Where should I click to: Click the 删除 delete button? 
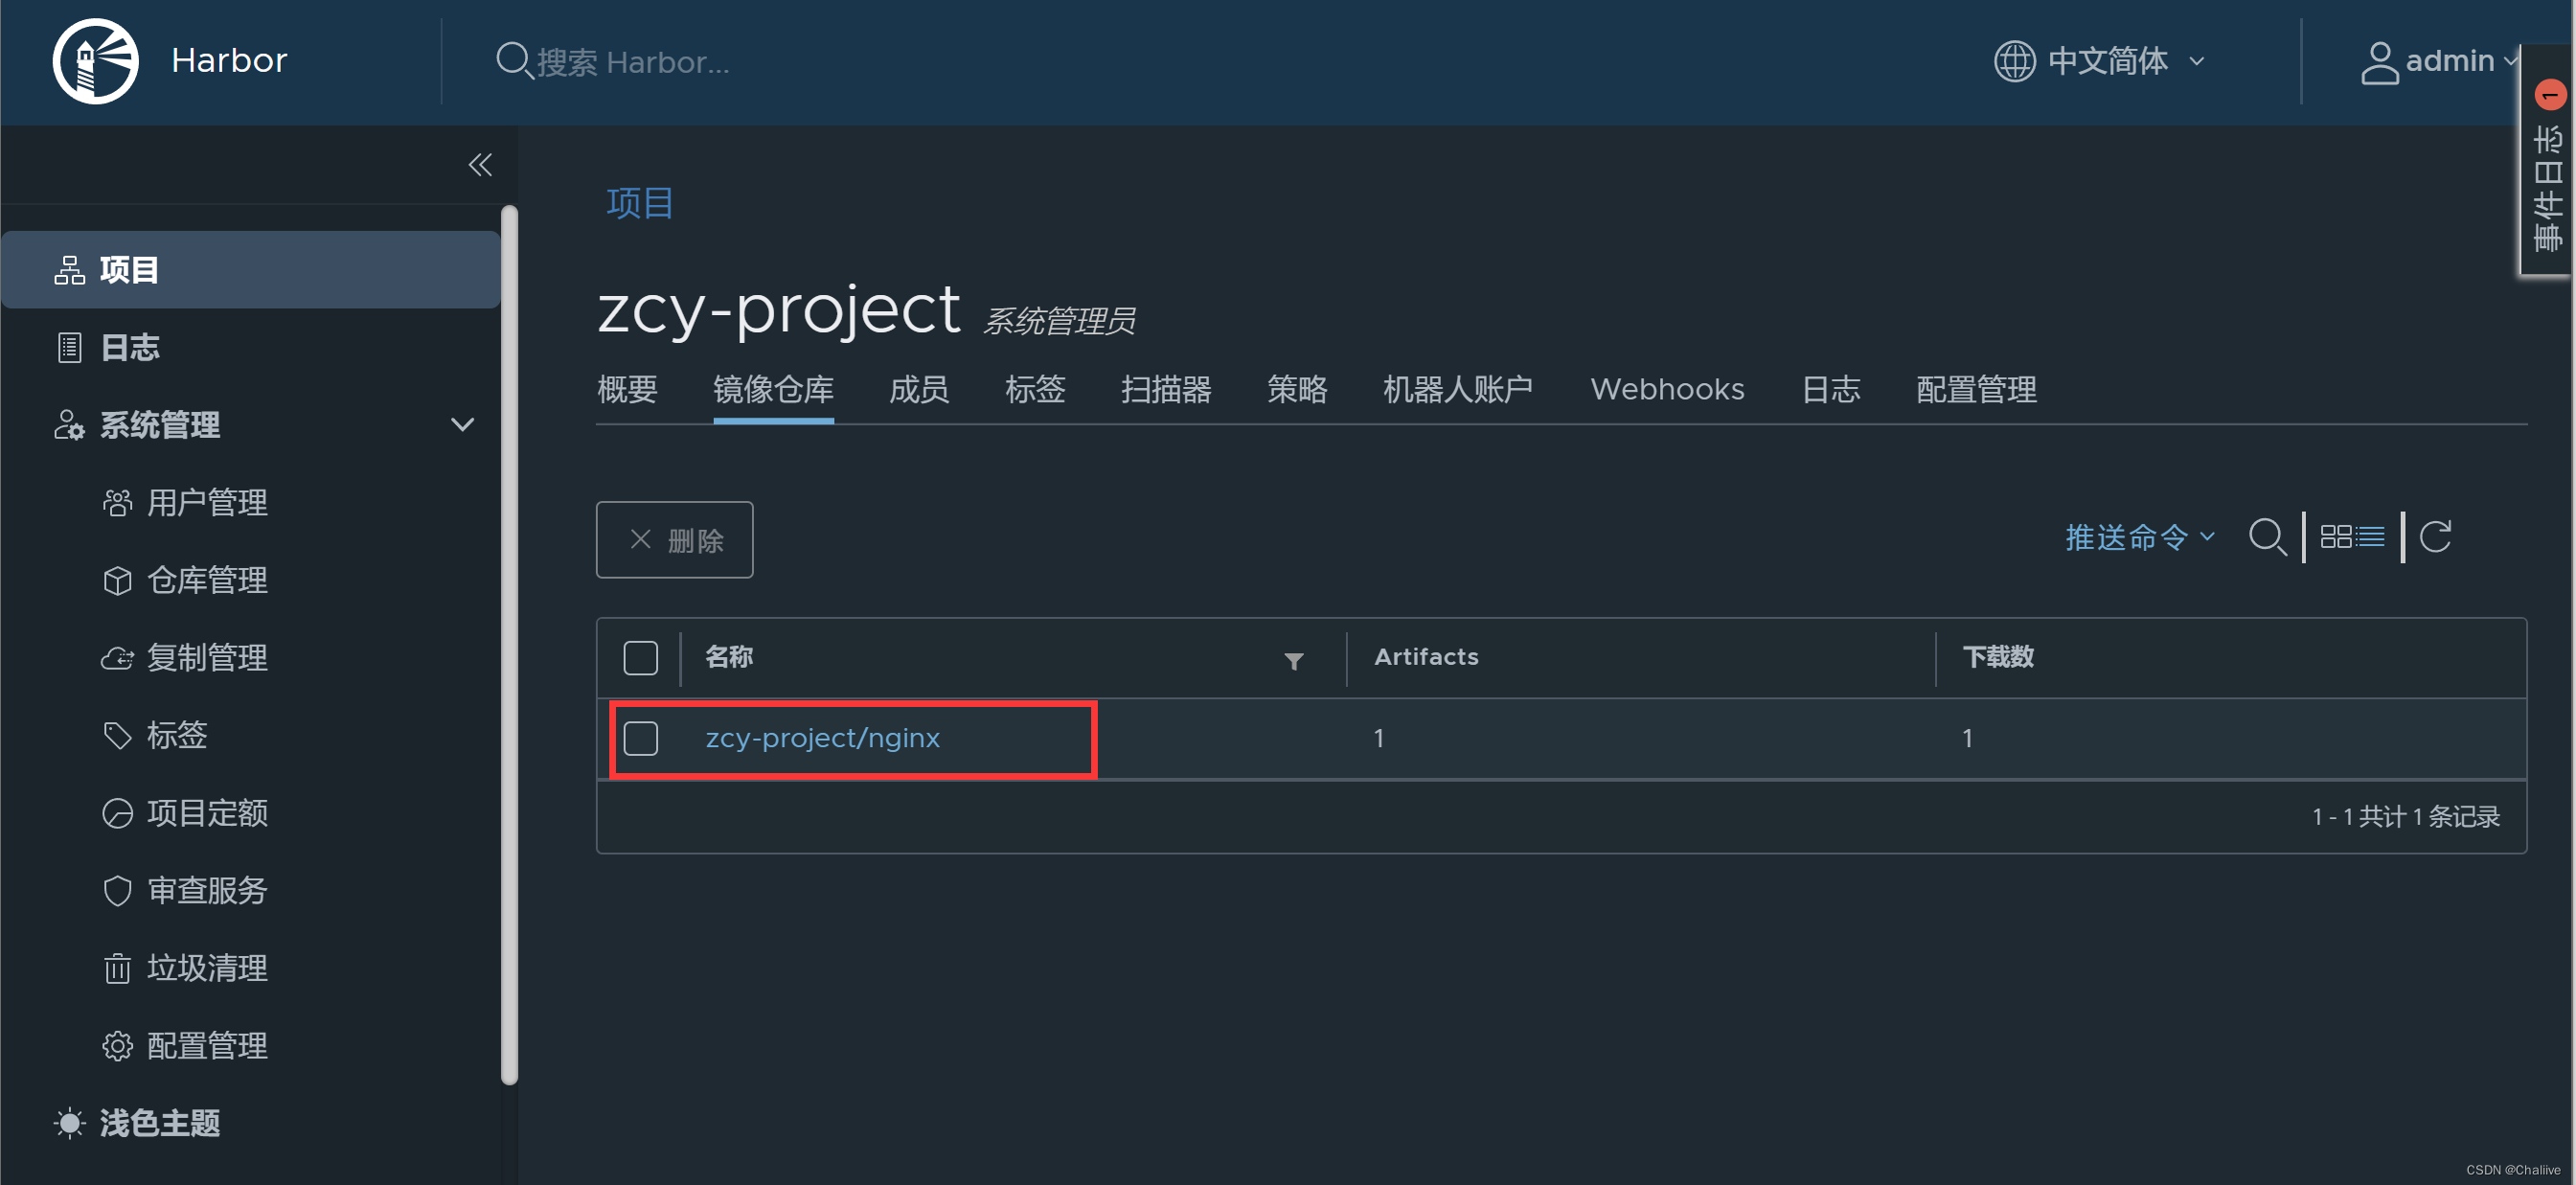coord(675,540)
